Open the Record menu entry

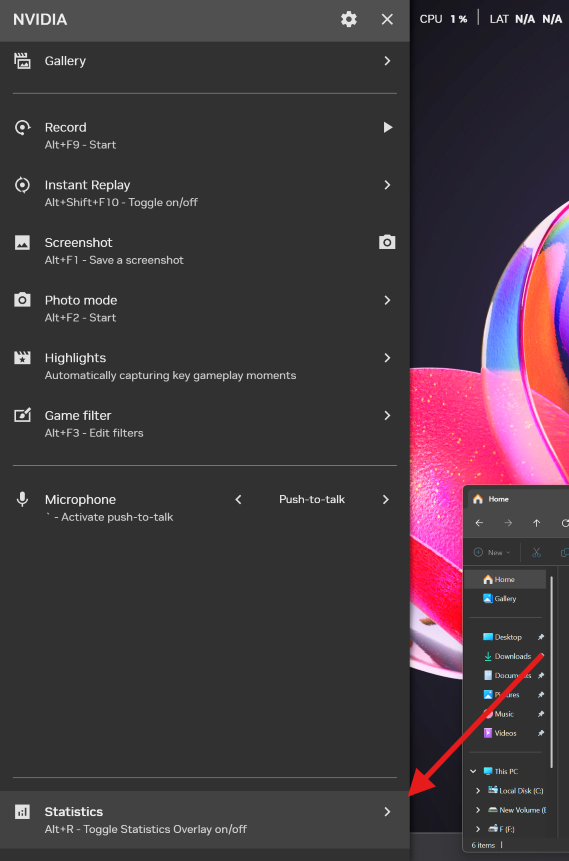click(204, 136)
